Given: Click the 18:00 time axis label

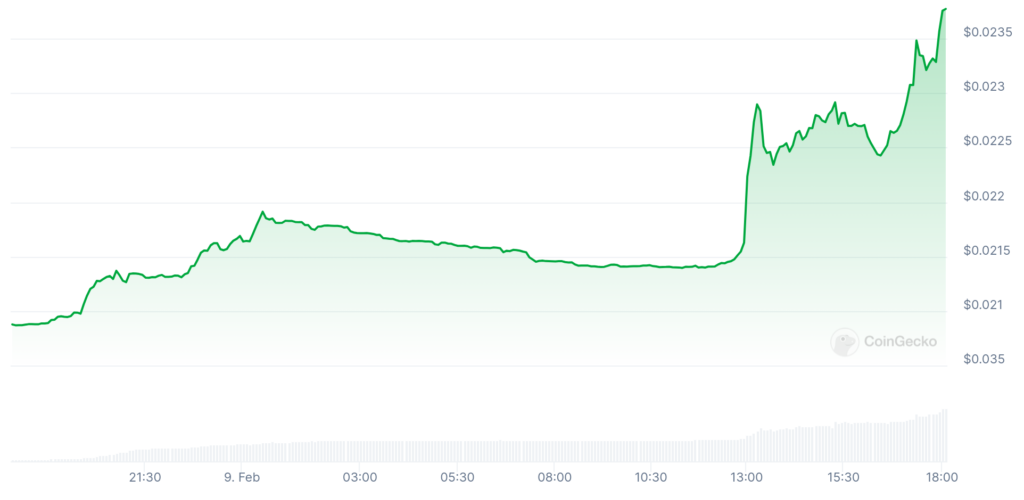Looking at the screenshot, I should tap(942, 477).
